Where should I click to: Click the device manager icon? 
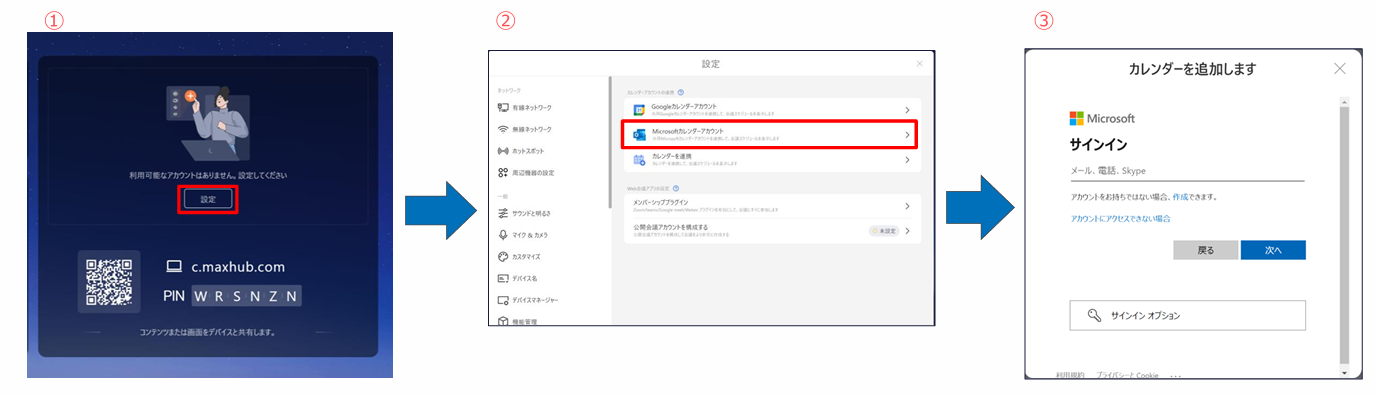point(503,300)
